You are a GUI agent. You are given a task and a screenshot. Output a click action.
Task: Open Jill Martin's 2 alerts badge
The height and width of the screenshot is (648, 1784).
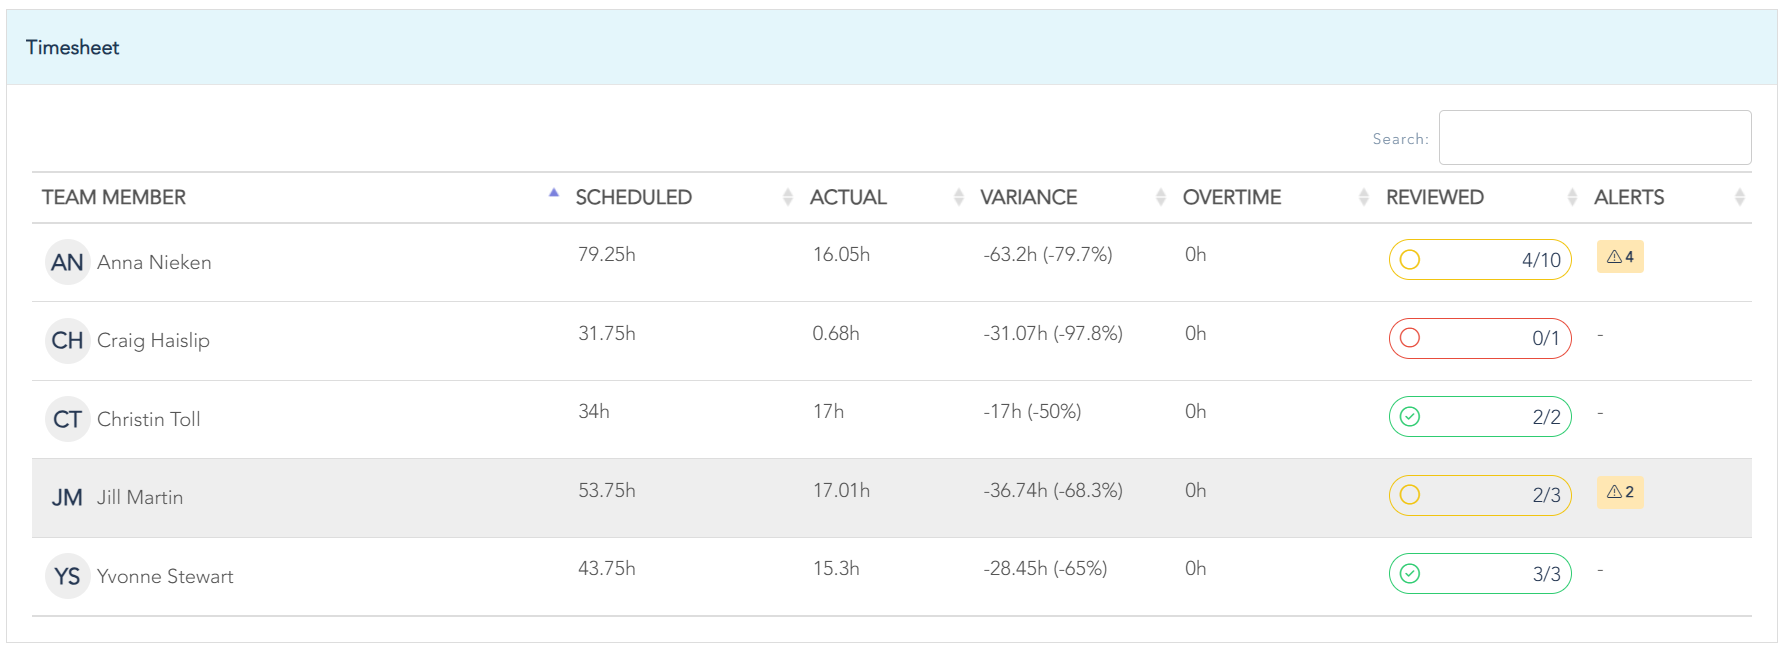click(x=1620, y=492)
